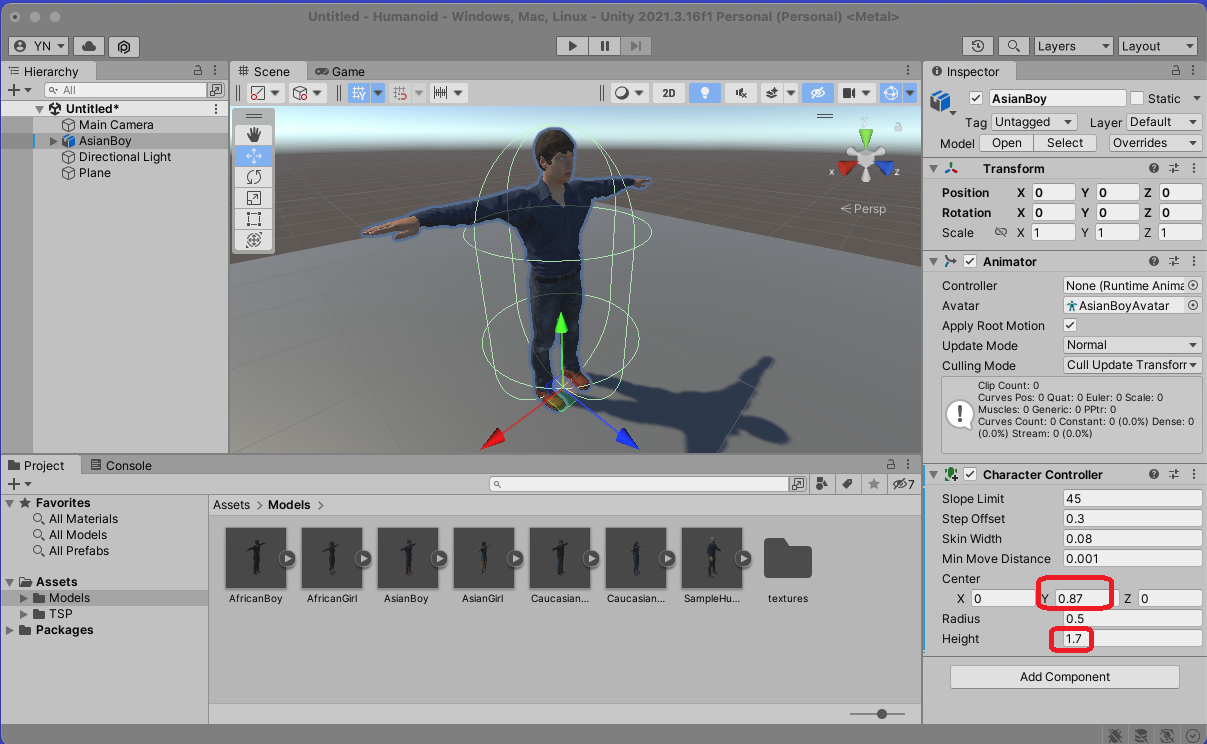The image size is (1207, 744).
Task: Select the Hand tool in Scene view
Action: tap(254, 135)
